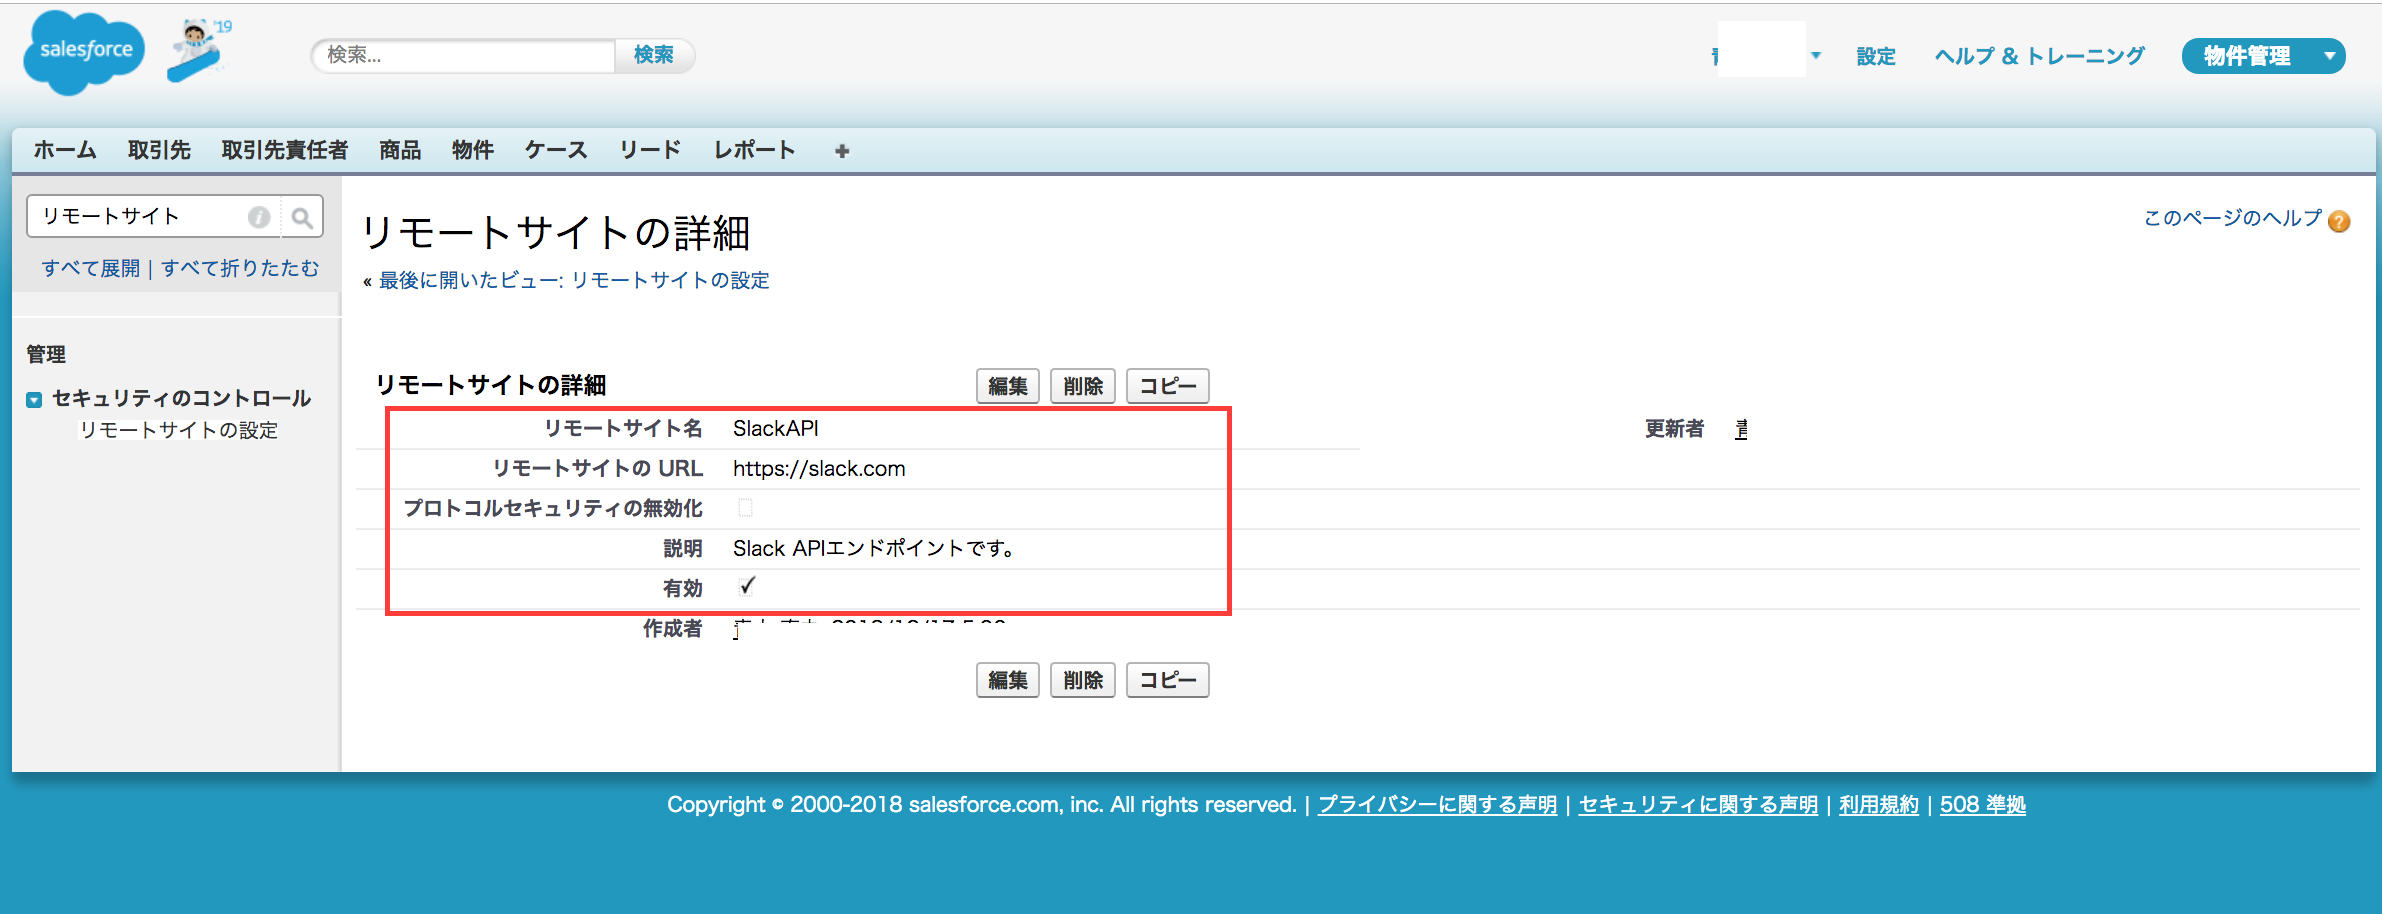This screenshot has height=914, width=2382.
Task: Click セキュリティのコントロール sidebar label
Action: pyautogui.click(x=182, y=398)
